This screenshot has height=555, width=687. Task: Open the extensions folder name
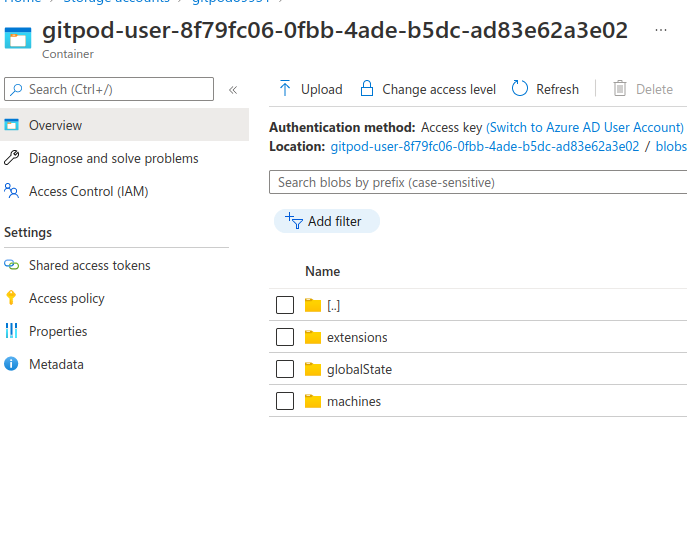pyautogui.click(x=357, y=338)
